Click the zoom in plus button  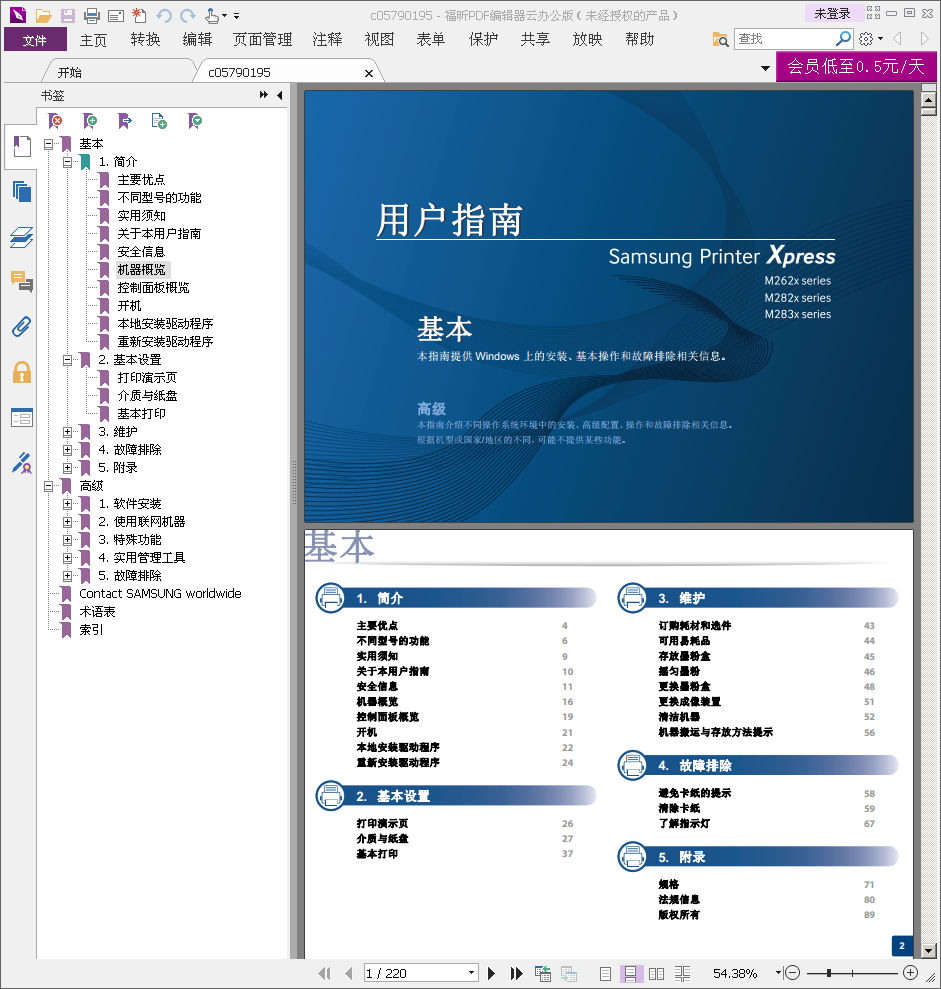click(x=910, y=973)
